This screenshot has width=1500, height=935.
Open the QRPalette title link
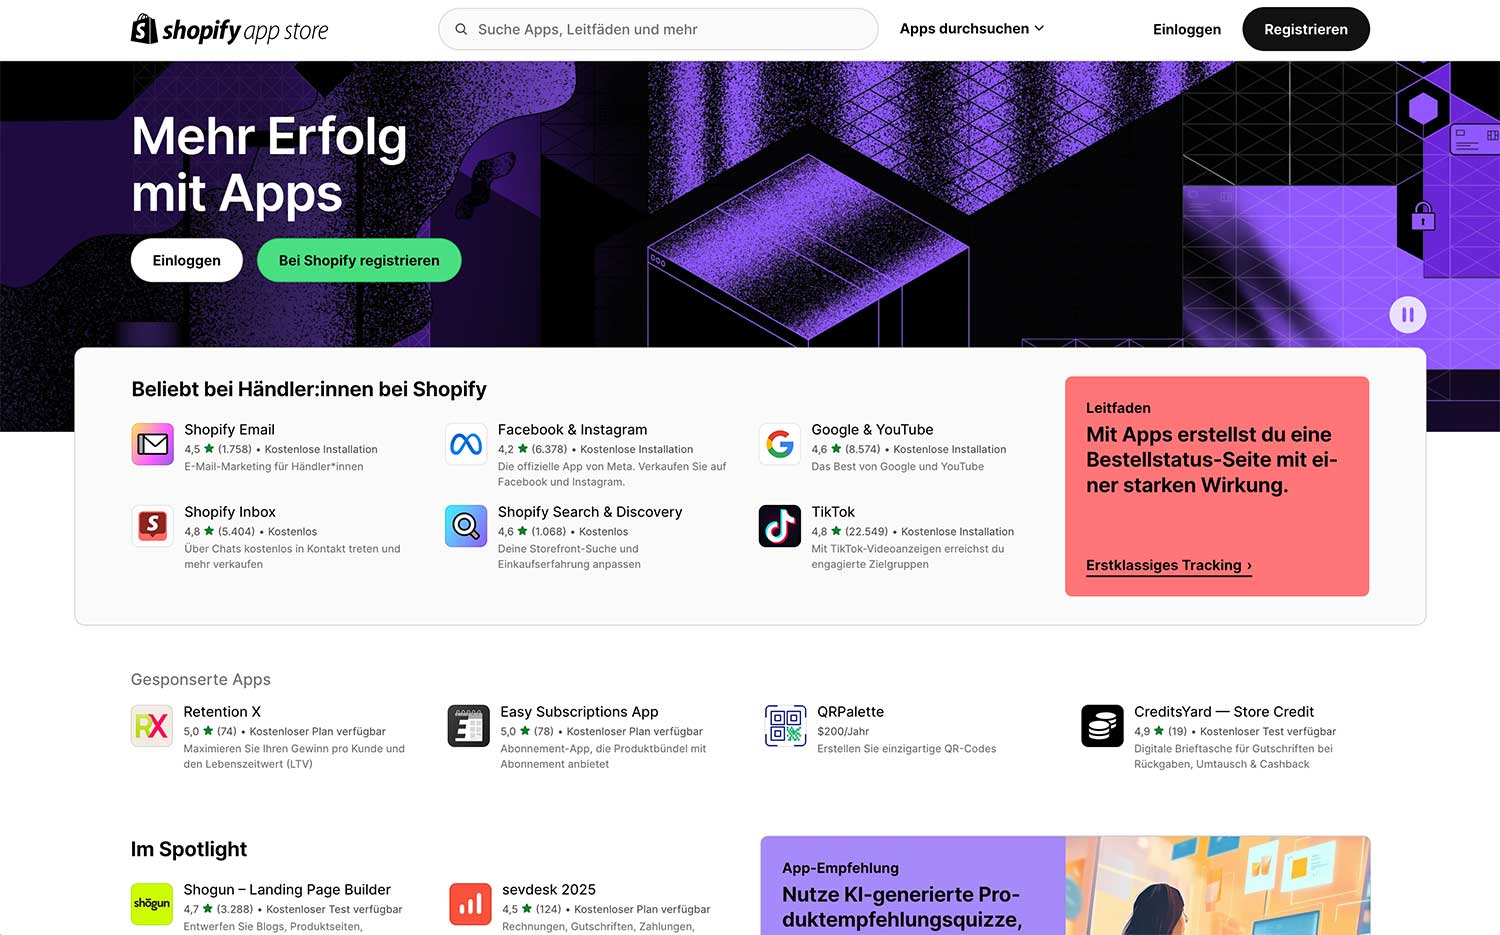pyautogui.click(x=850, y=712)
